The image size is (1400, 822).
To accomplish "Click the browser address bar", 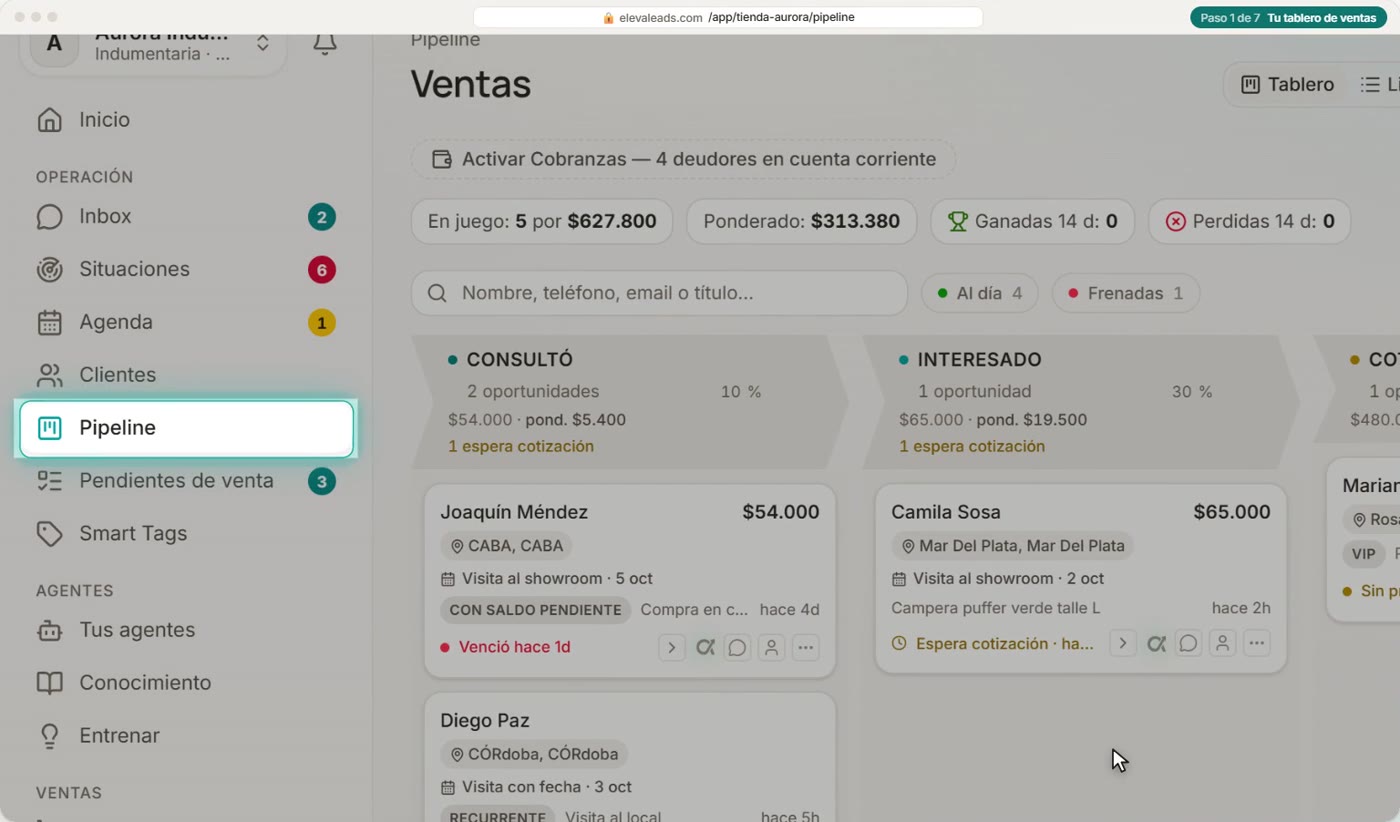I will coord(728,17).
